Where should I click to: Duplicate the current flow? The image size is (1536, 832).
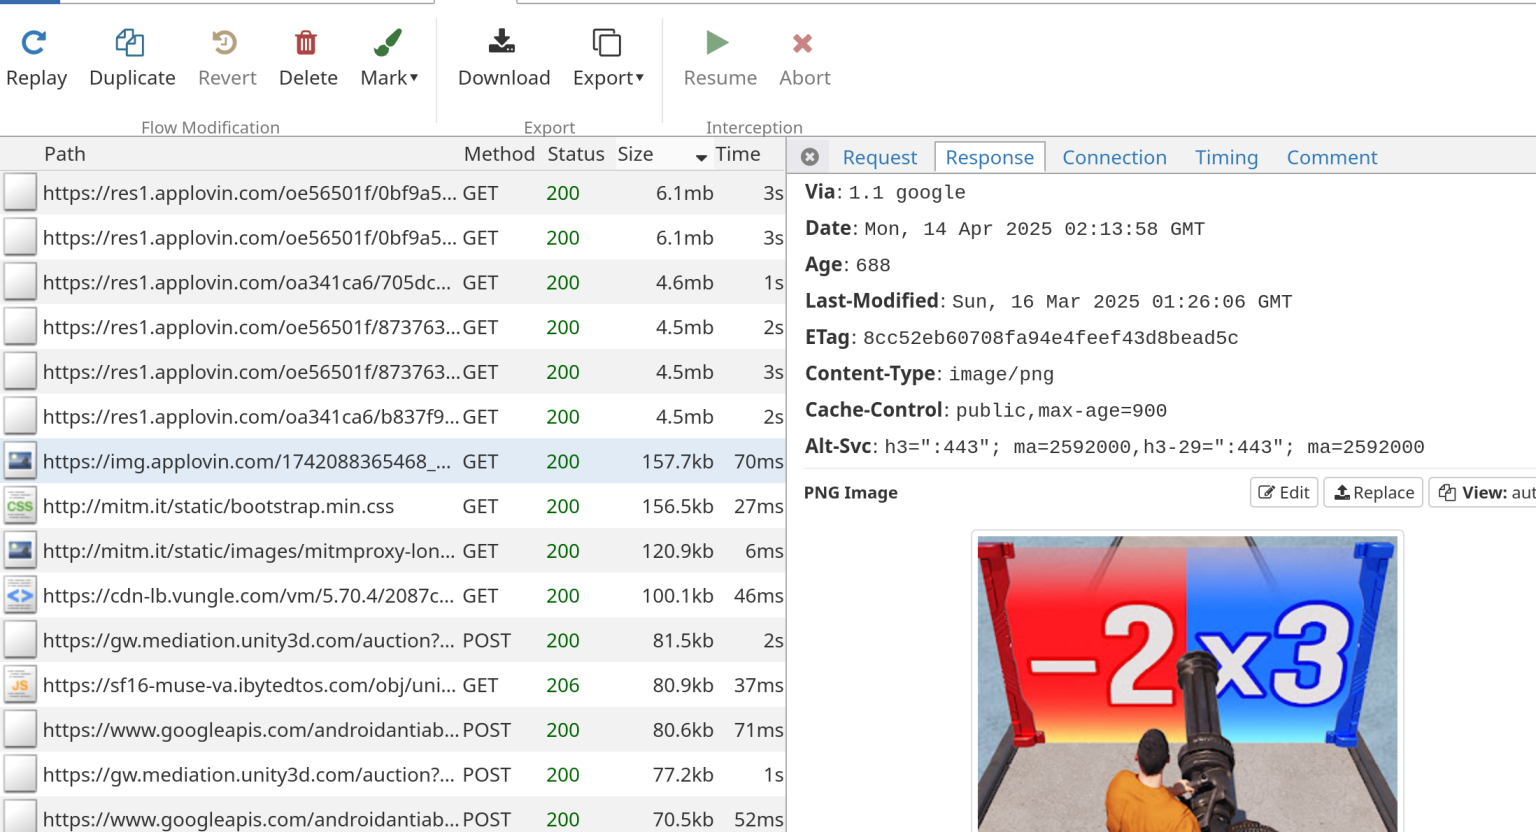click(130, 55)
